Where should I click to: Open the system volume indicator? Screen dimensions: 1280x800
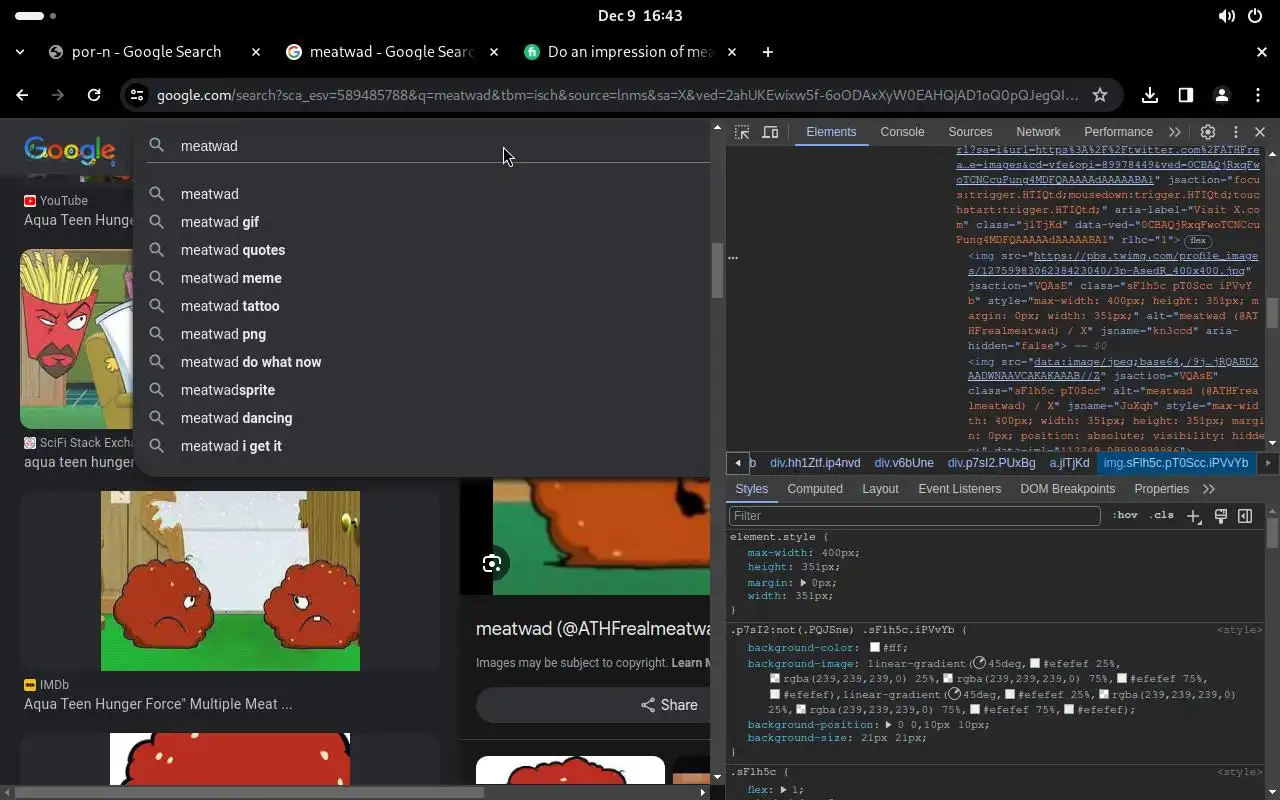[x=1227, y=16]
